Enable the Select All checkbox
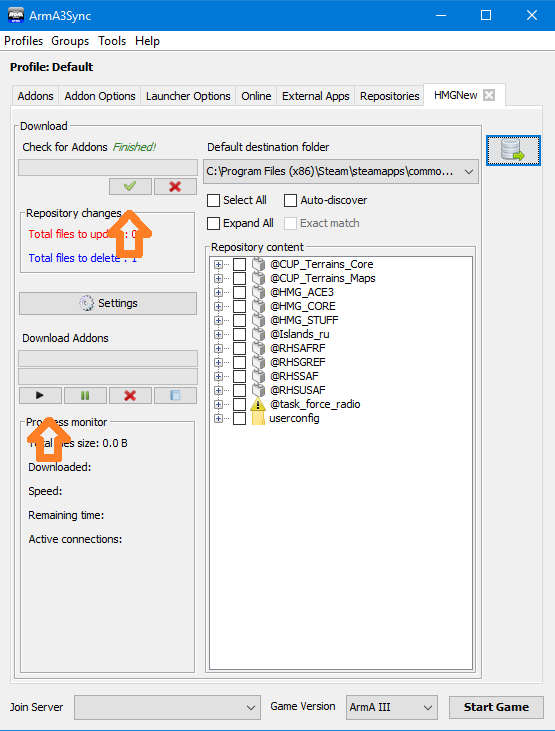The width and height of the screenshot is (555, 731). pos(214,200)
